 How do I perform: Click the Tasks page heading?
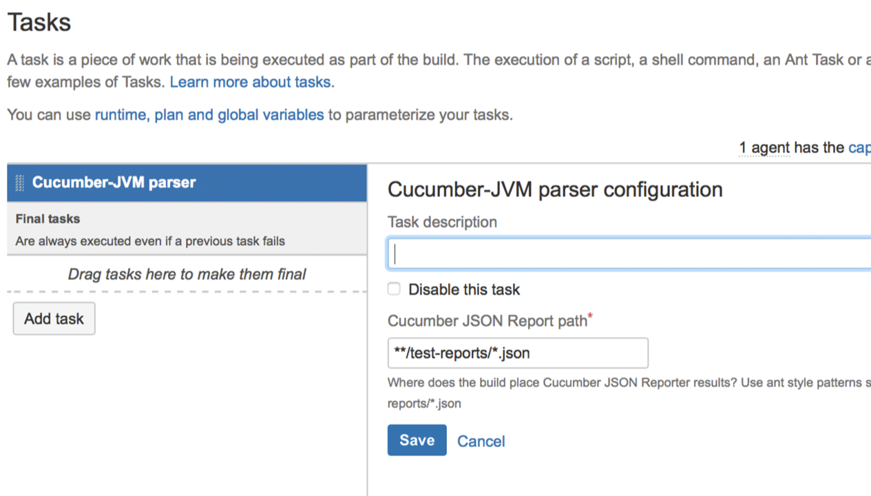[39, 21]
